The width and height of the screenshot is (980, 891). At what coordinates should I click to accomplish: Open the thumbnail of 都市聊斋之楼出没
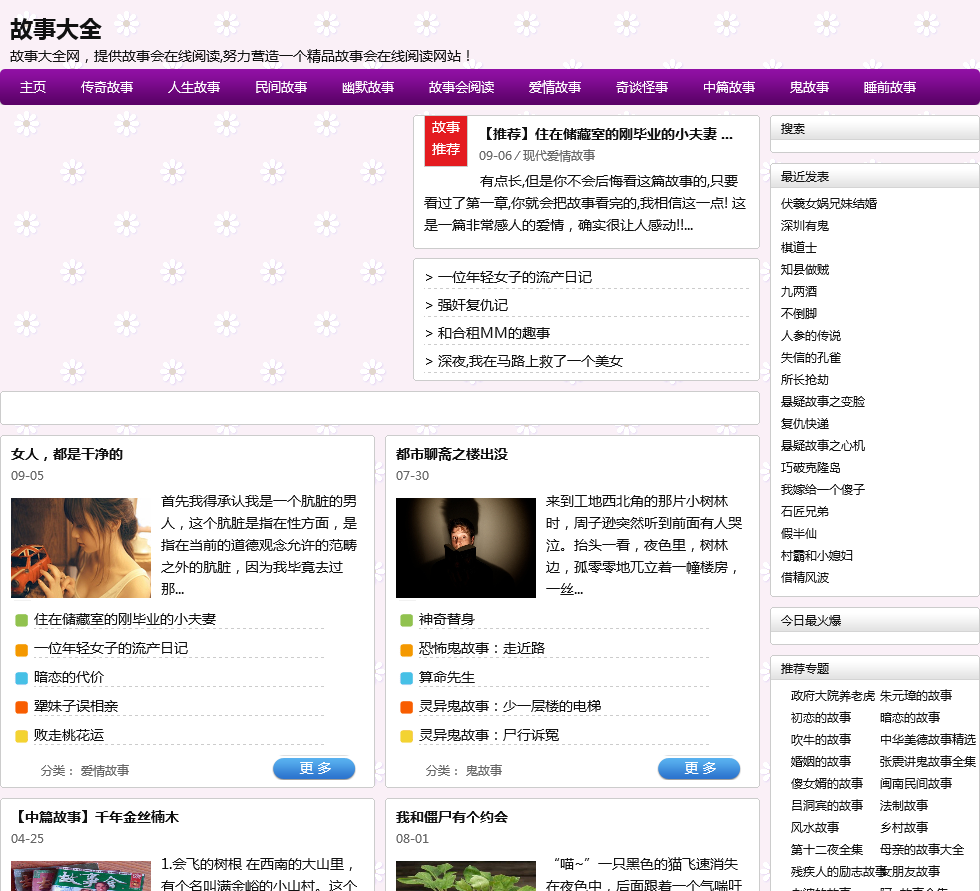[x=466, y=548]
